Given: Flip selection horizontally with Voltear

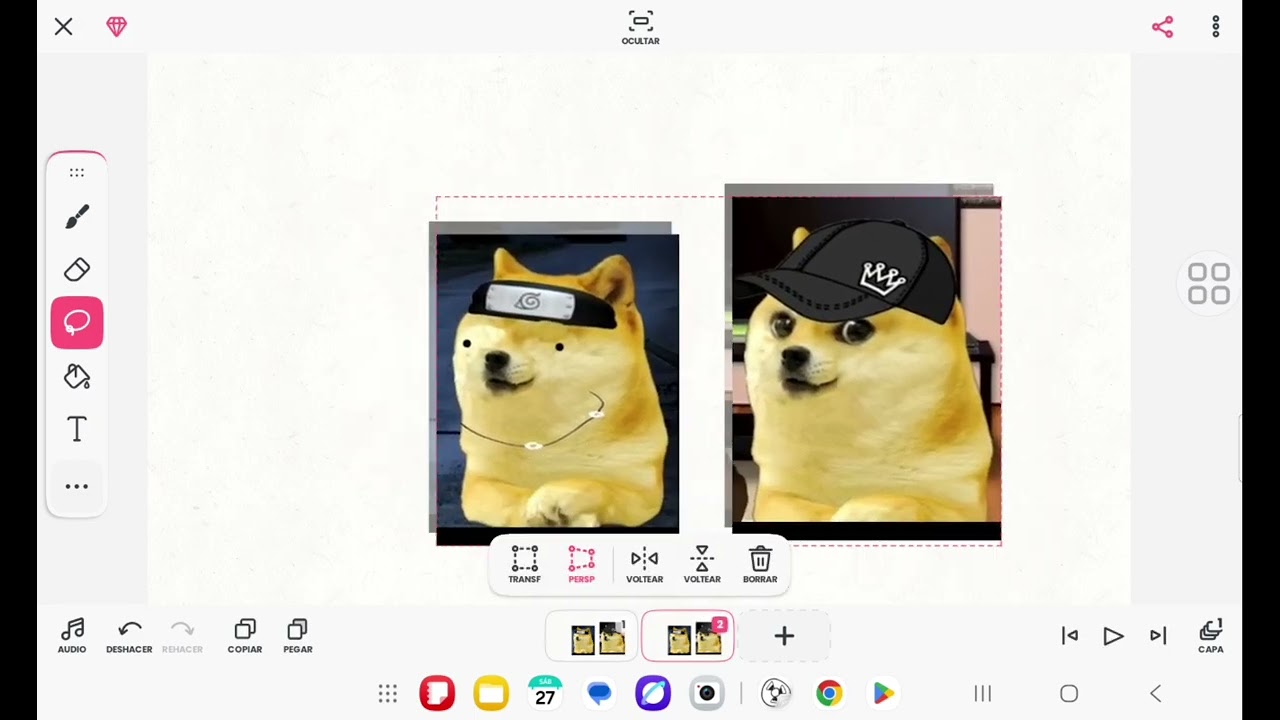Looking at the screenshot, I should click(644, 565).
